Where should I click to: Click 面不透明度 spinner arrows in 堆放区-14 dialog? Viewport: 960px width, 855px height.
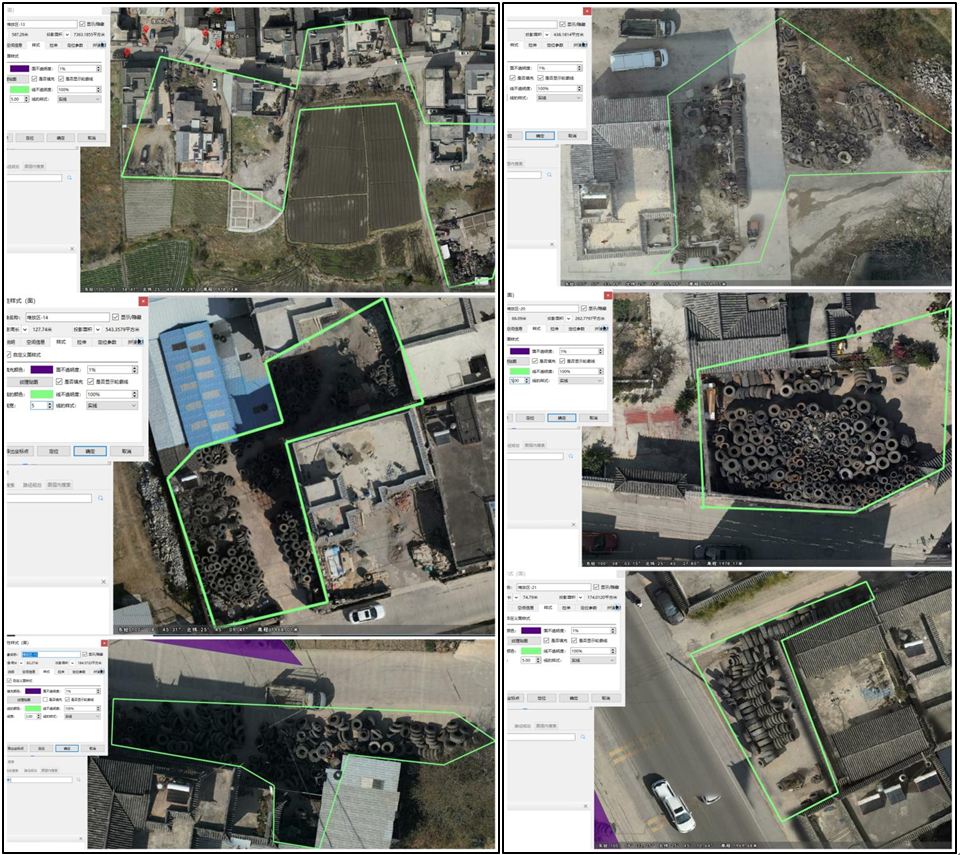(135, 369)
